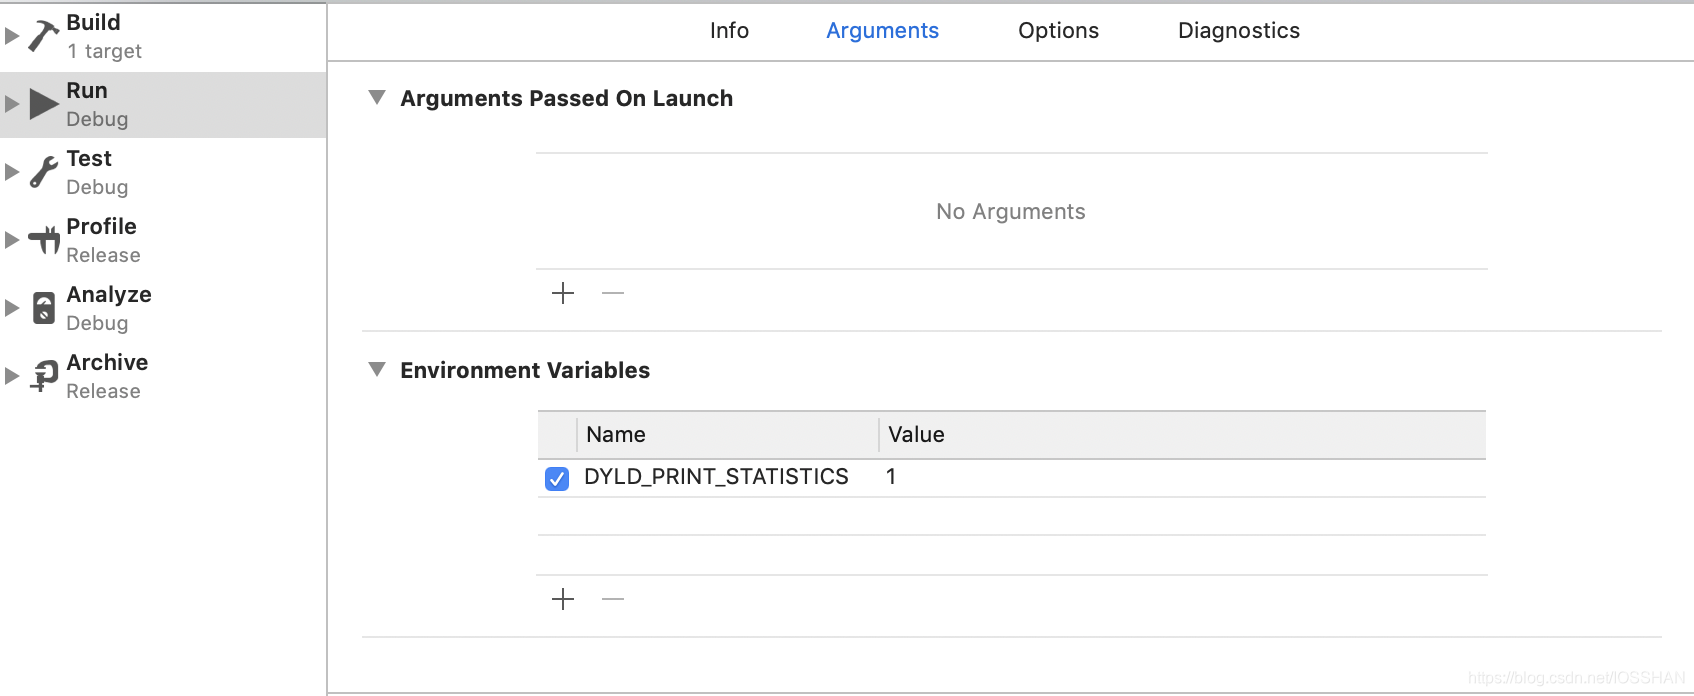Click the Archive icon in sidebar
1694x696 pixels.
click(44, 376)
